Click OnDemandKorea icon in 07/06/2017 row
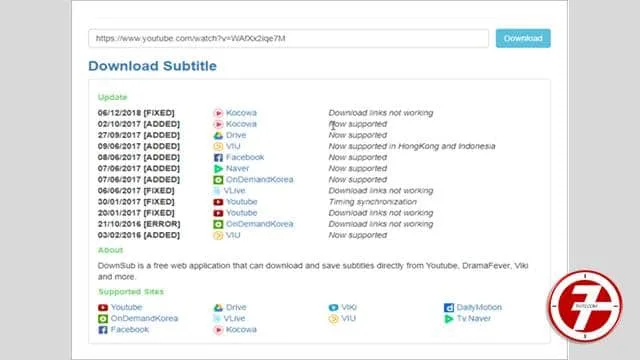 click(218, 180)
